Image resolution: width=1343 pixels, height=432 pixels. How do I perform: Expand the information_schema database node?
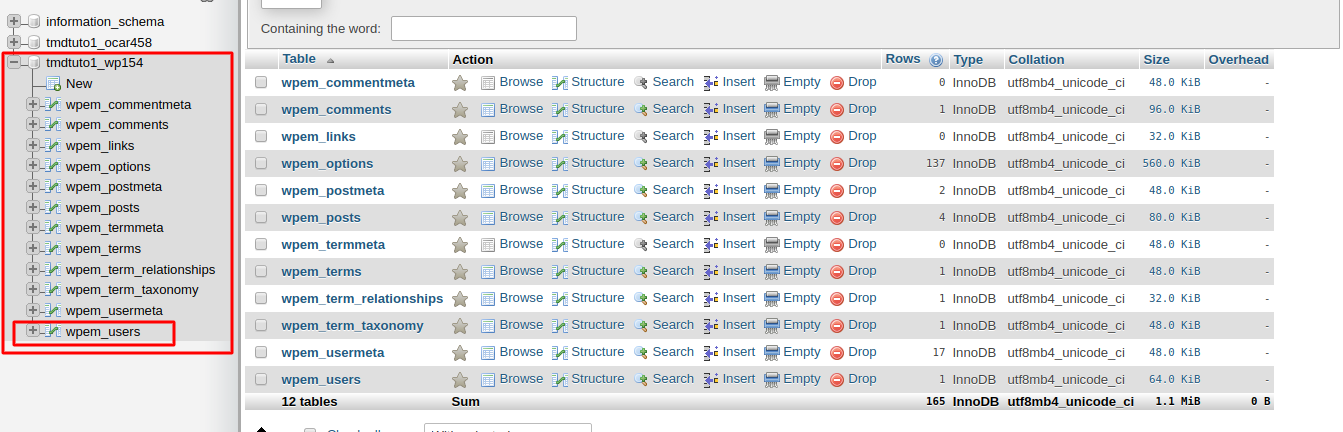coord(14,21)
